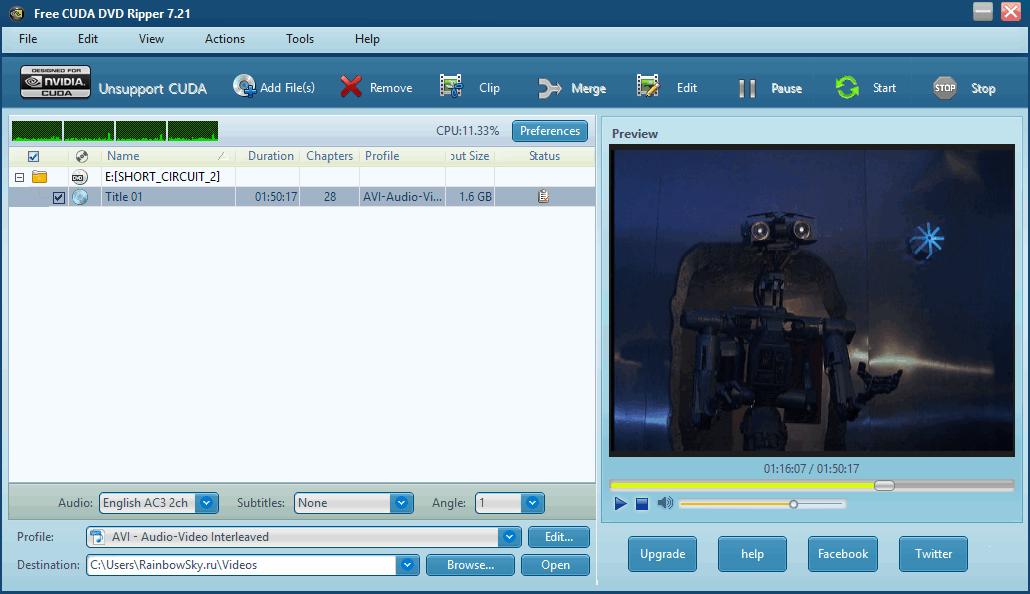Open the Angle dropdown
The image size is (1030, 594).
click(x=532, y=503)
